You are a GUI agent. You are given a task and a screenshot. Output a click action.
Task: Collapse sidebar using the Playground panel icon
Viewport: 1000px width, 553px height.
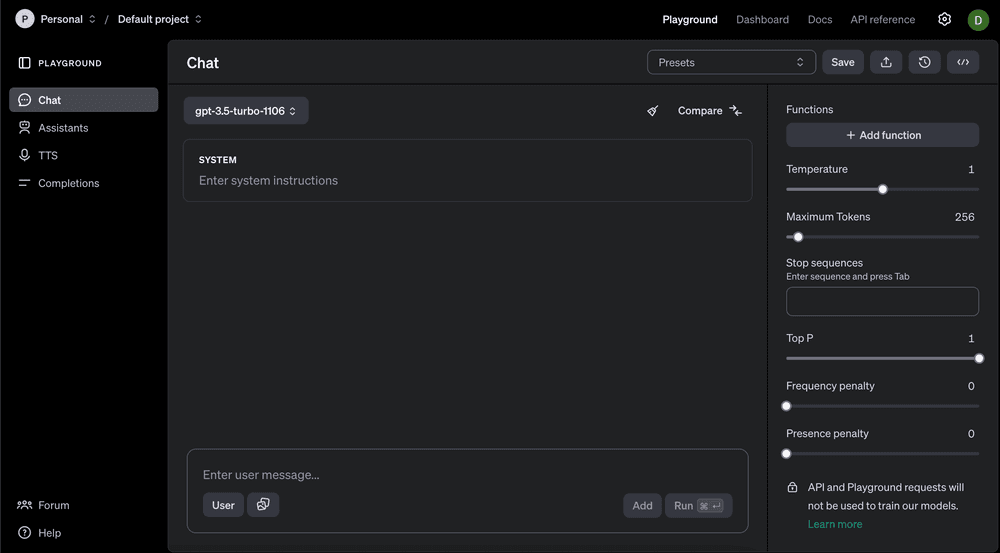coord(25,63)
